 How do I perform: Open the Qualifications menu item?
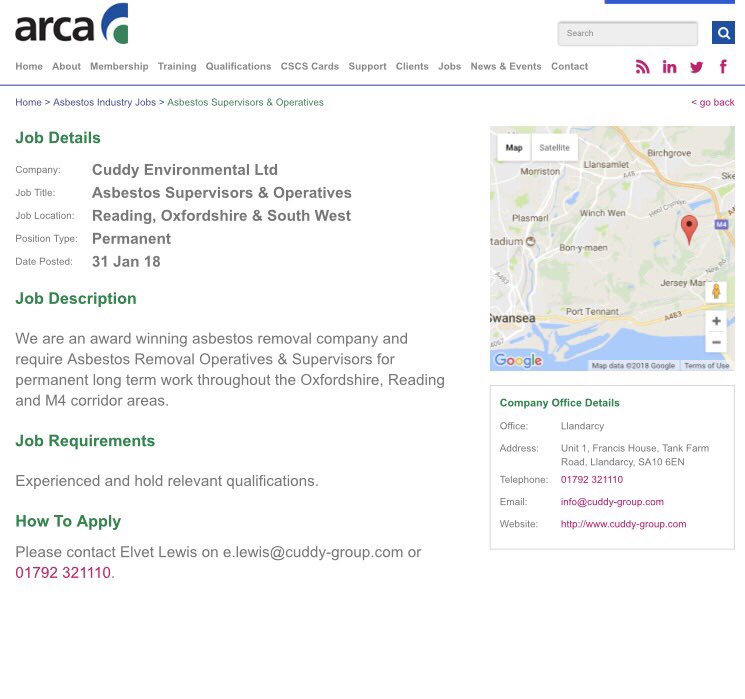click(239, 67)
